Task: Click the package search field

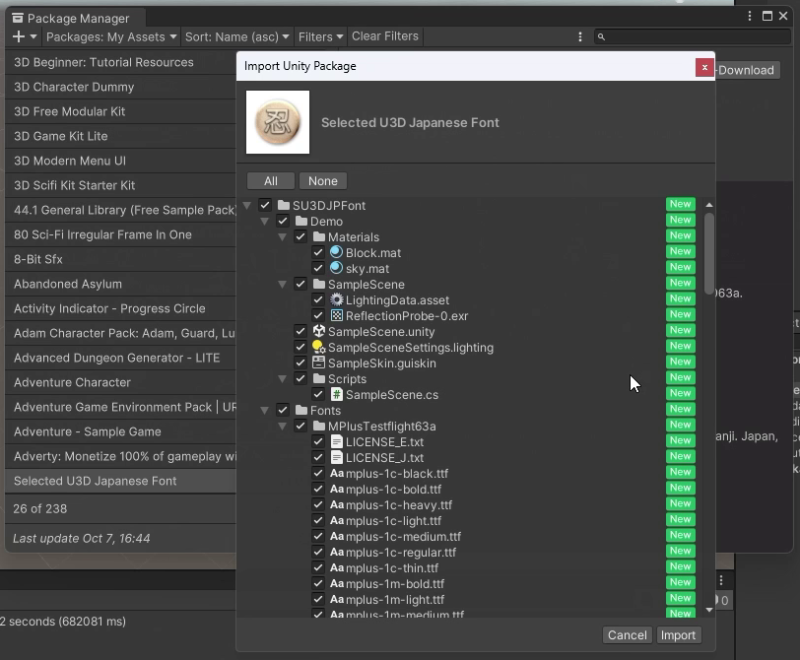Action: click(690, 37)
